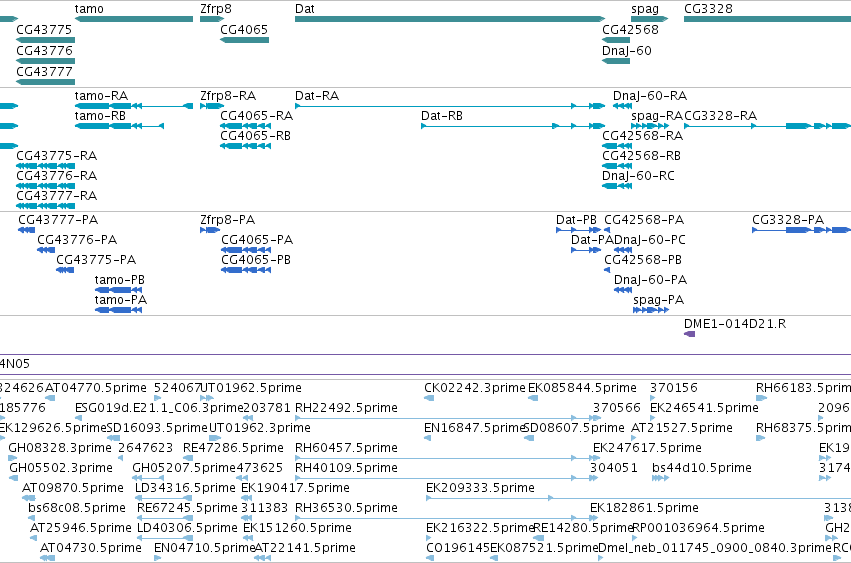Click the Dat-RA transcript label

coord(317,96)
